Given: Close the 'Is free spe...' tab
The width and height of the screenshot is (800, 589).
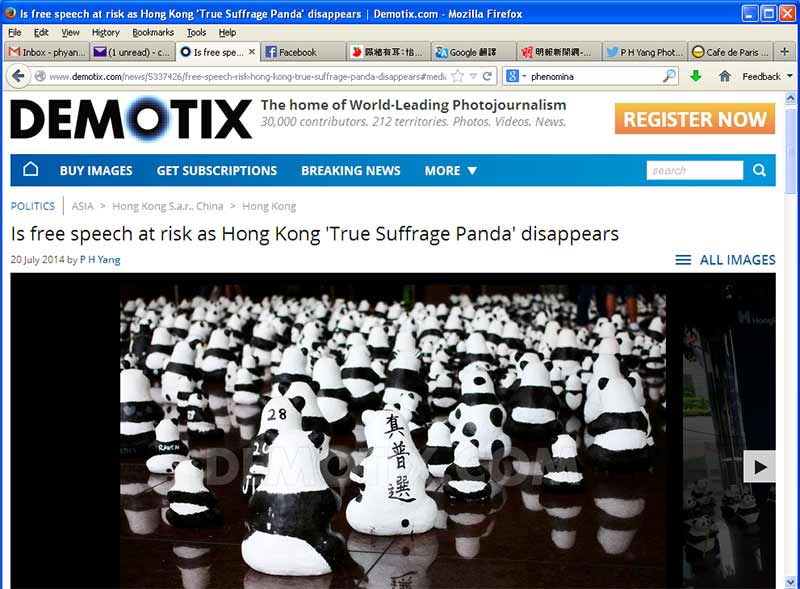Looking at the screenshot, I should pos(252,52).
